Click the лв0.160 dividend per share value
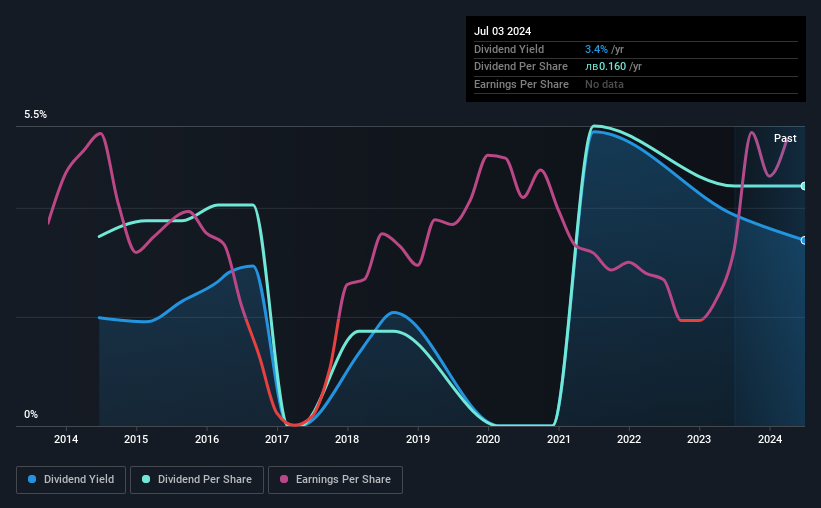 click(605, 67)
